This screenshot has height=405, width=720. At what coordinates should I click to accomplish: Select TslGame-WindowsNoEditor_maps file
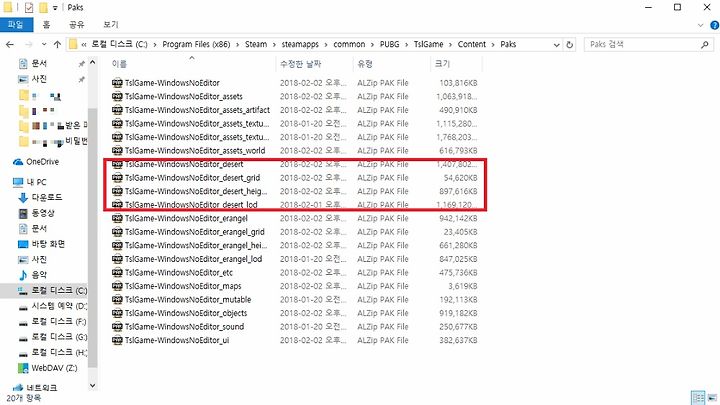183,286
